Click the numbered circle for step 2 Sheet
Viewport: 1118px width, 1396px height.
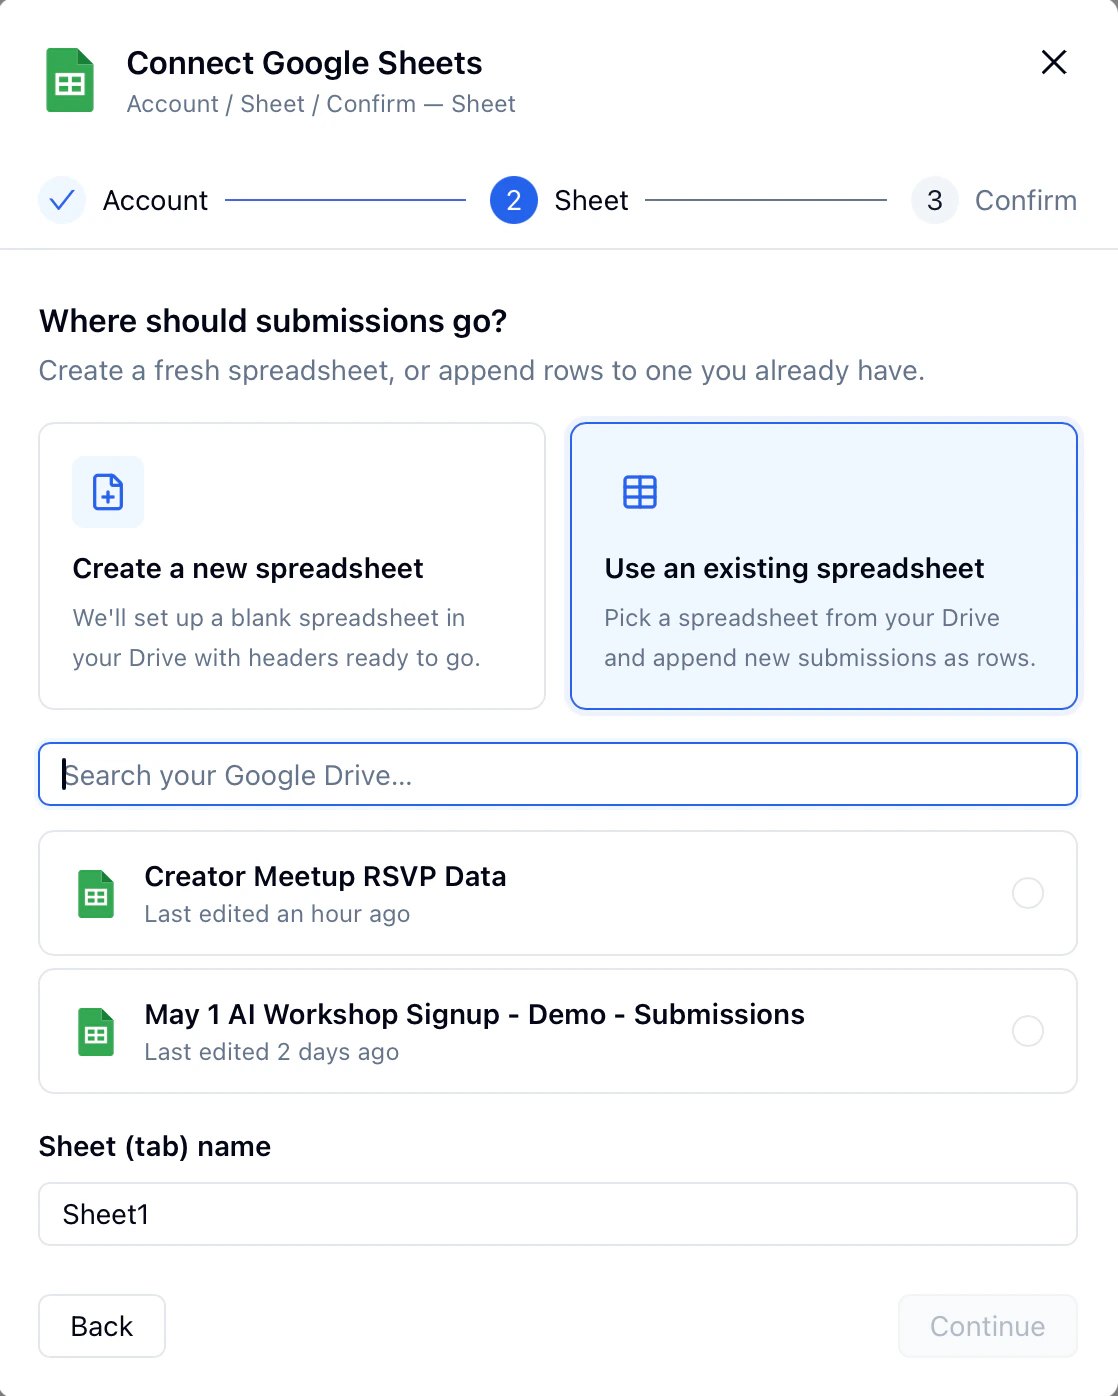(x=513, y=200)
